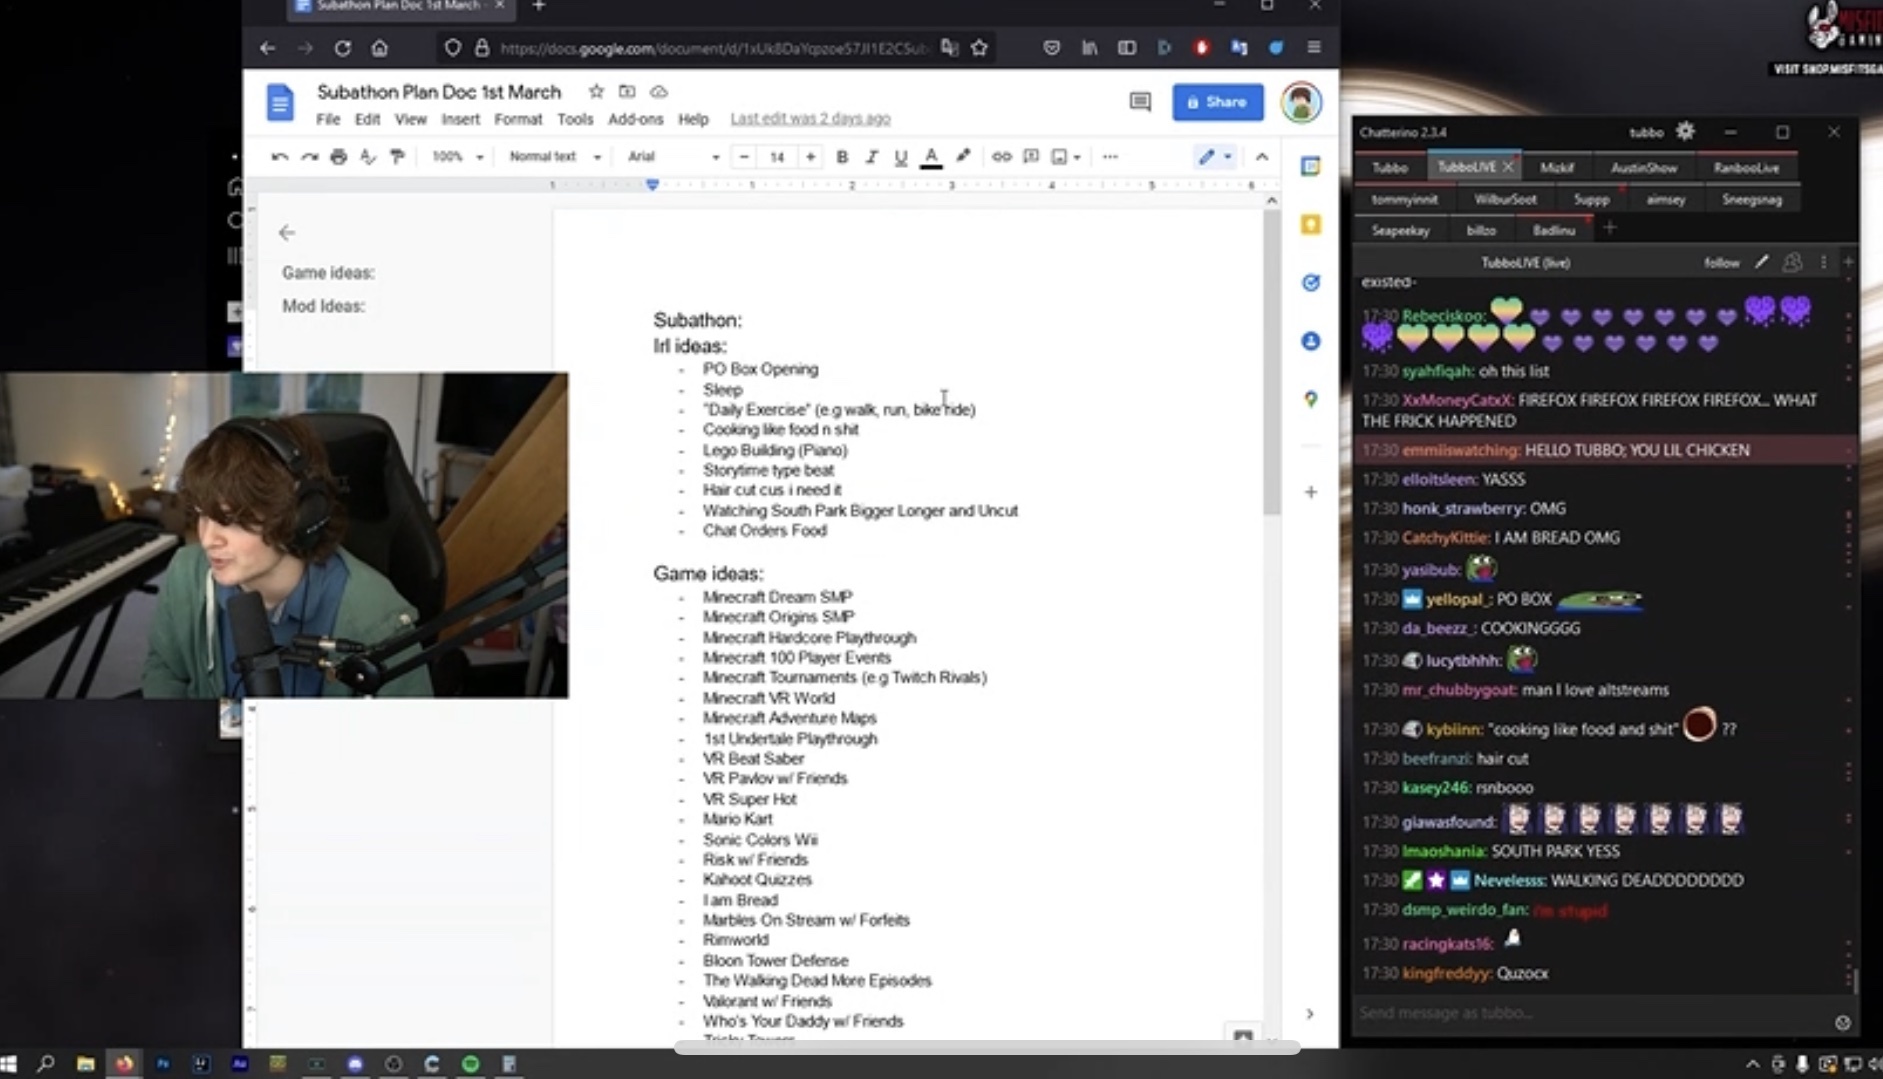Open Contacts in Docs side panel
Image resolution: width=1883 pixels, height=1079 pixels.
1310,341
